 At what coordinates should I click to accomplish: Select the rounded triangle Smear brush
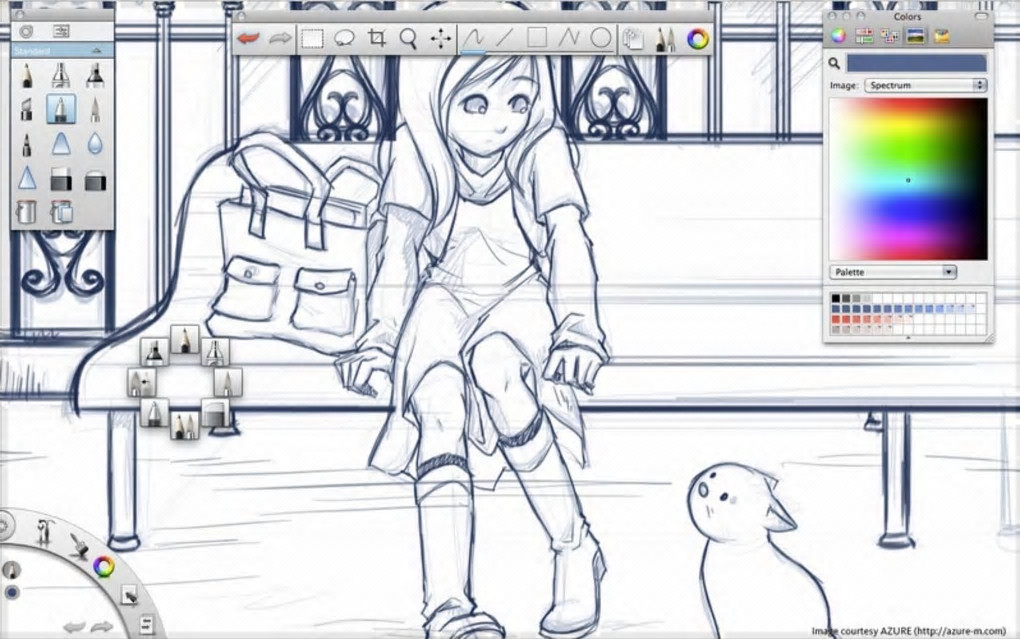(x=60, y=144)
